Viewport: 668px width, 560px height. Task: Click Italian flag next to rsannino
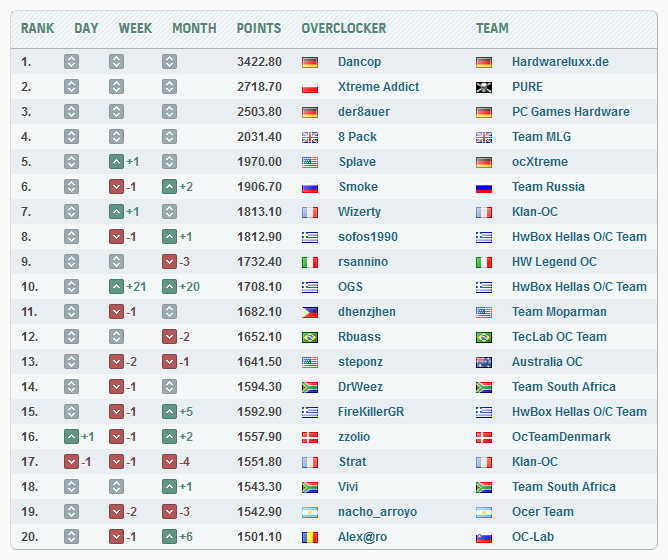coord(310,262)
